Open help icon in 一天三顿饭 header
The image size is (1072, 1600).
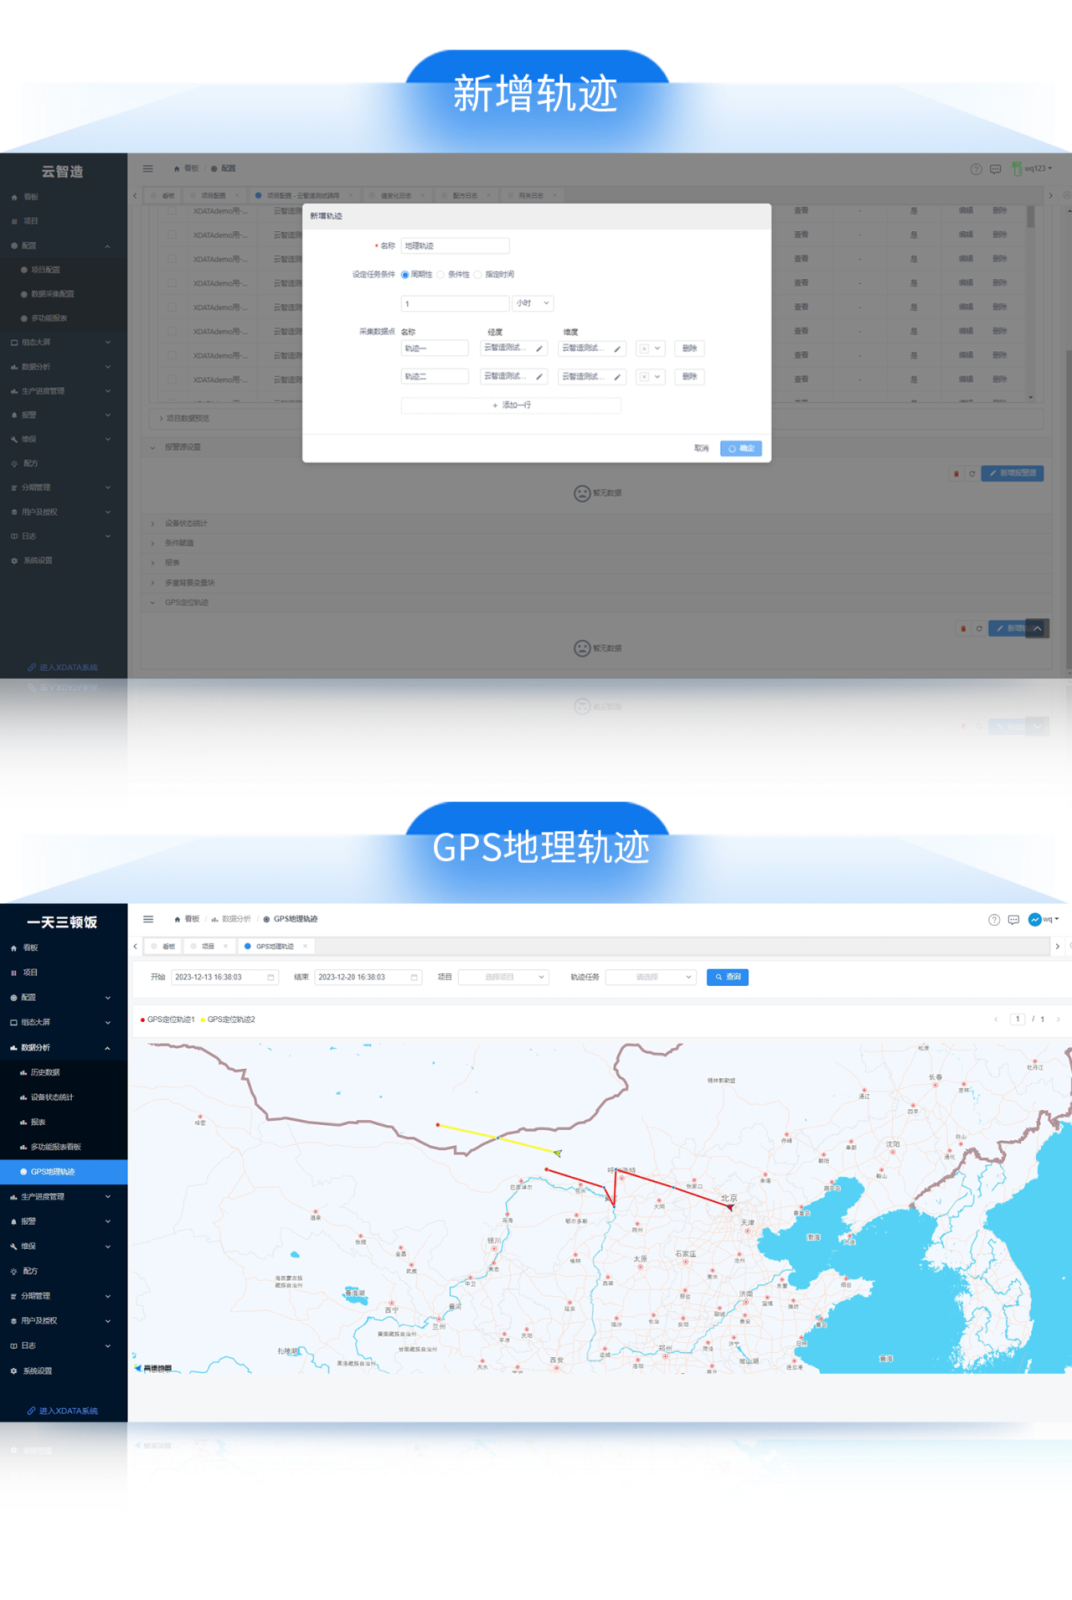(994, 919)
